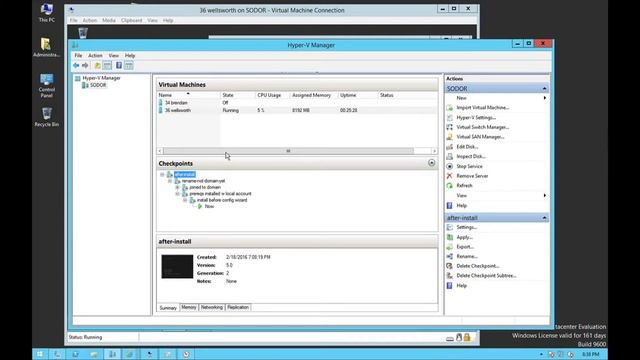640x360 pixels.
Task: Switch to the Networking tab
Action: 212,307
